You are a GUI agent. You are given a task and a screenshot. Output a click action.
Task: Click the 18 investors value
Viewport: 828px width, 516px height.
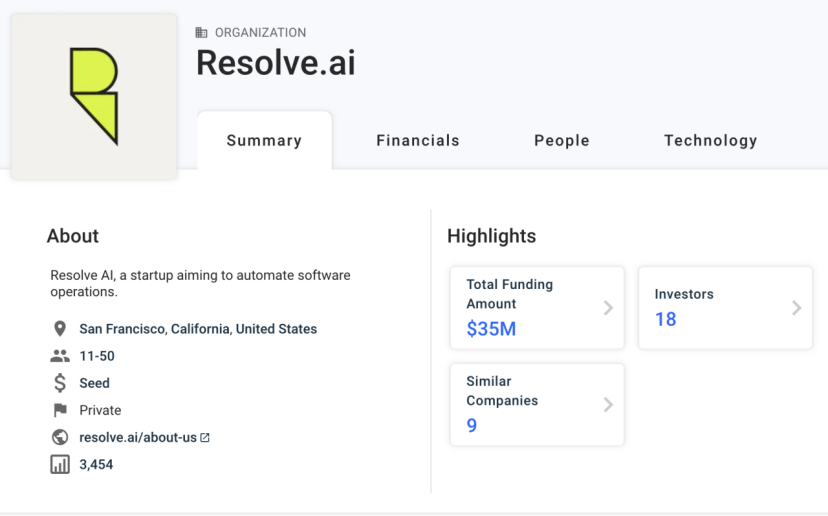pos(665,319)
